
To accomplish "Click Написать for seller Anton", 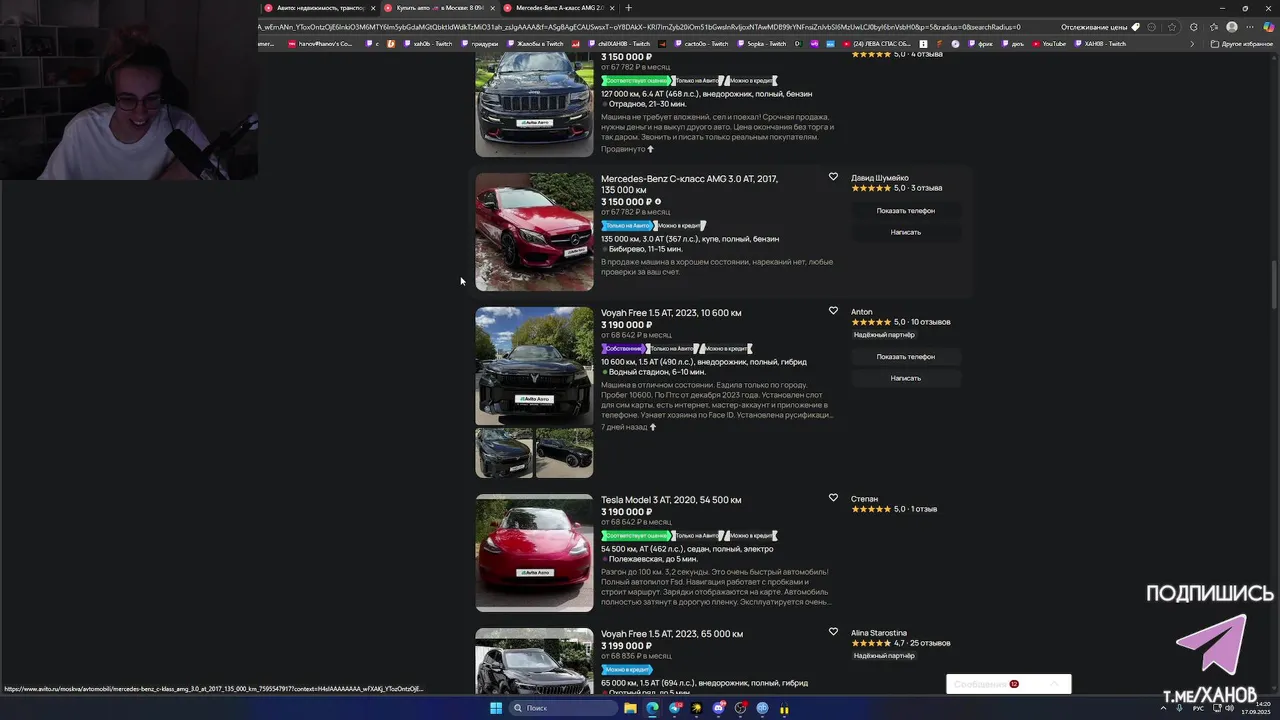I will tap(906, 378).
